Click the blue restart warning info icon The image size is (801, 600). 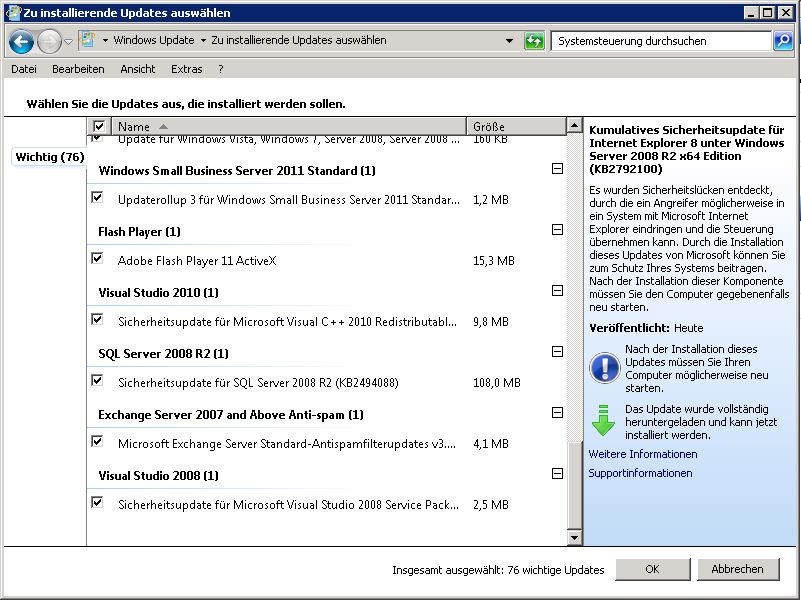point(604,367)
